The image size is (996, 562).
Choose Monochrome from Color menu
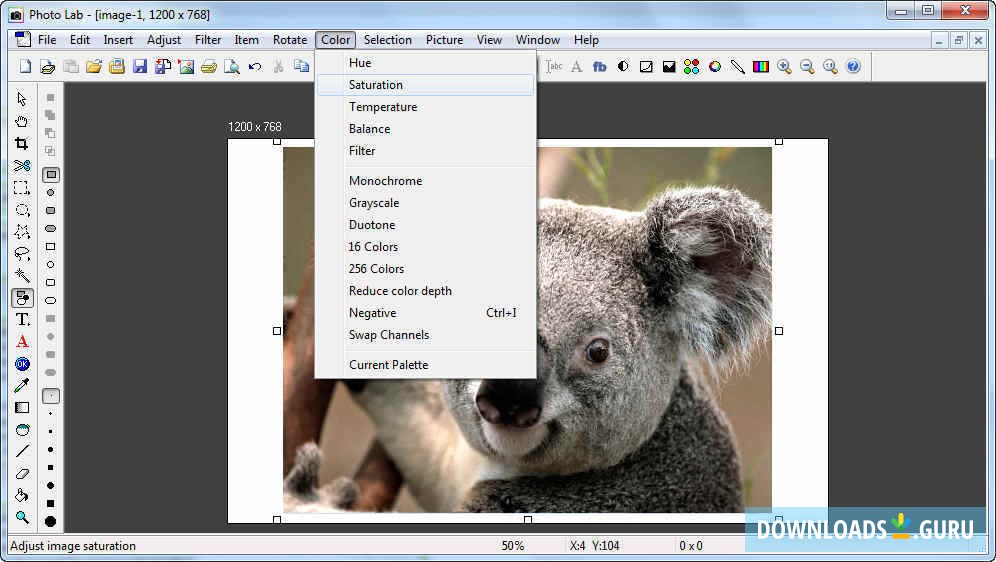pos(426,181)
